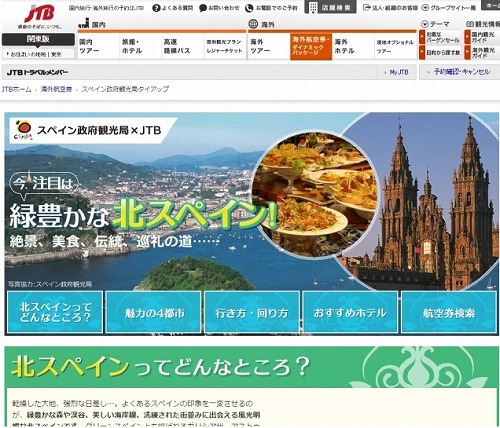The height and width of the screenshot is (428, 500).
Task: Select the 旅館・ホテル menu item
Action: 141,46
